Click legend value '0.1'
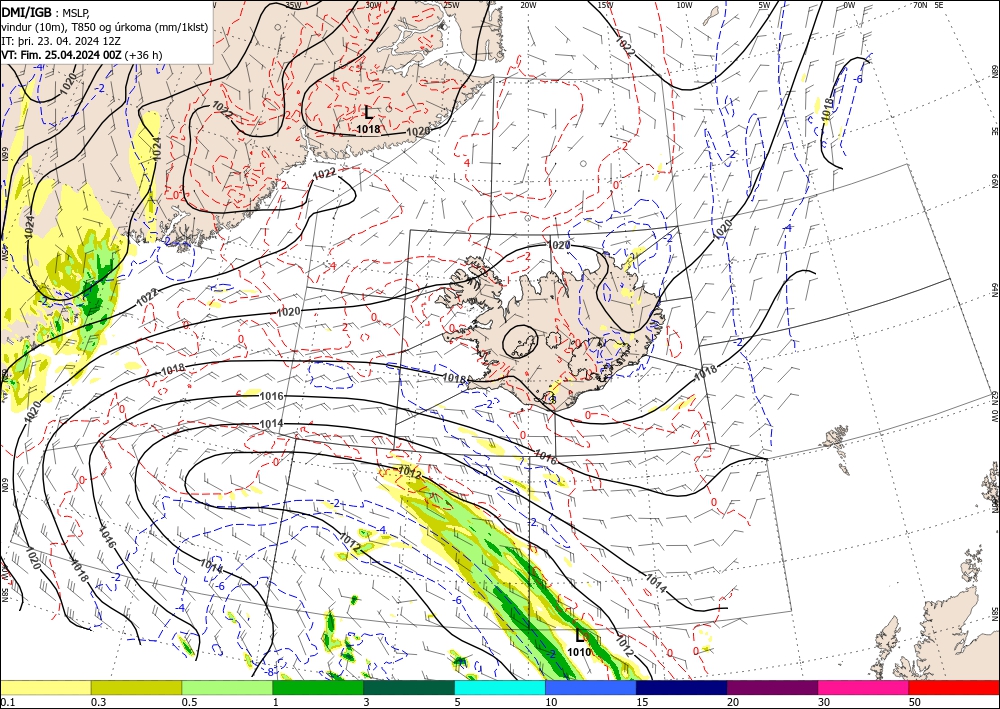Screen dimensions: 1000x709 tap(6, 702)
